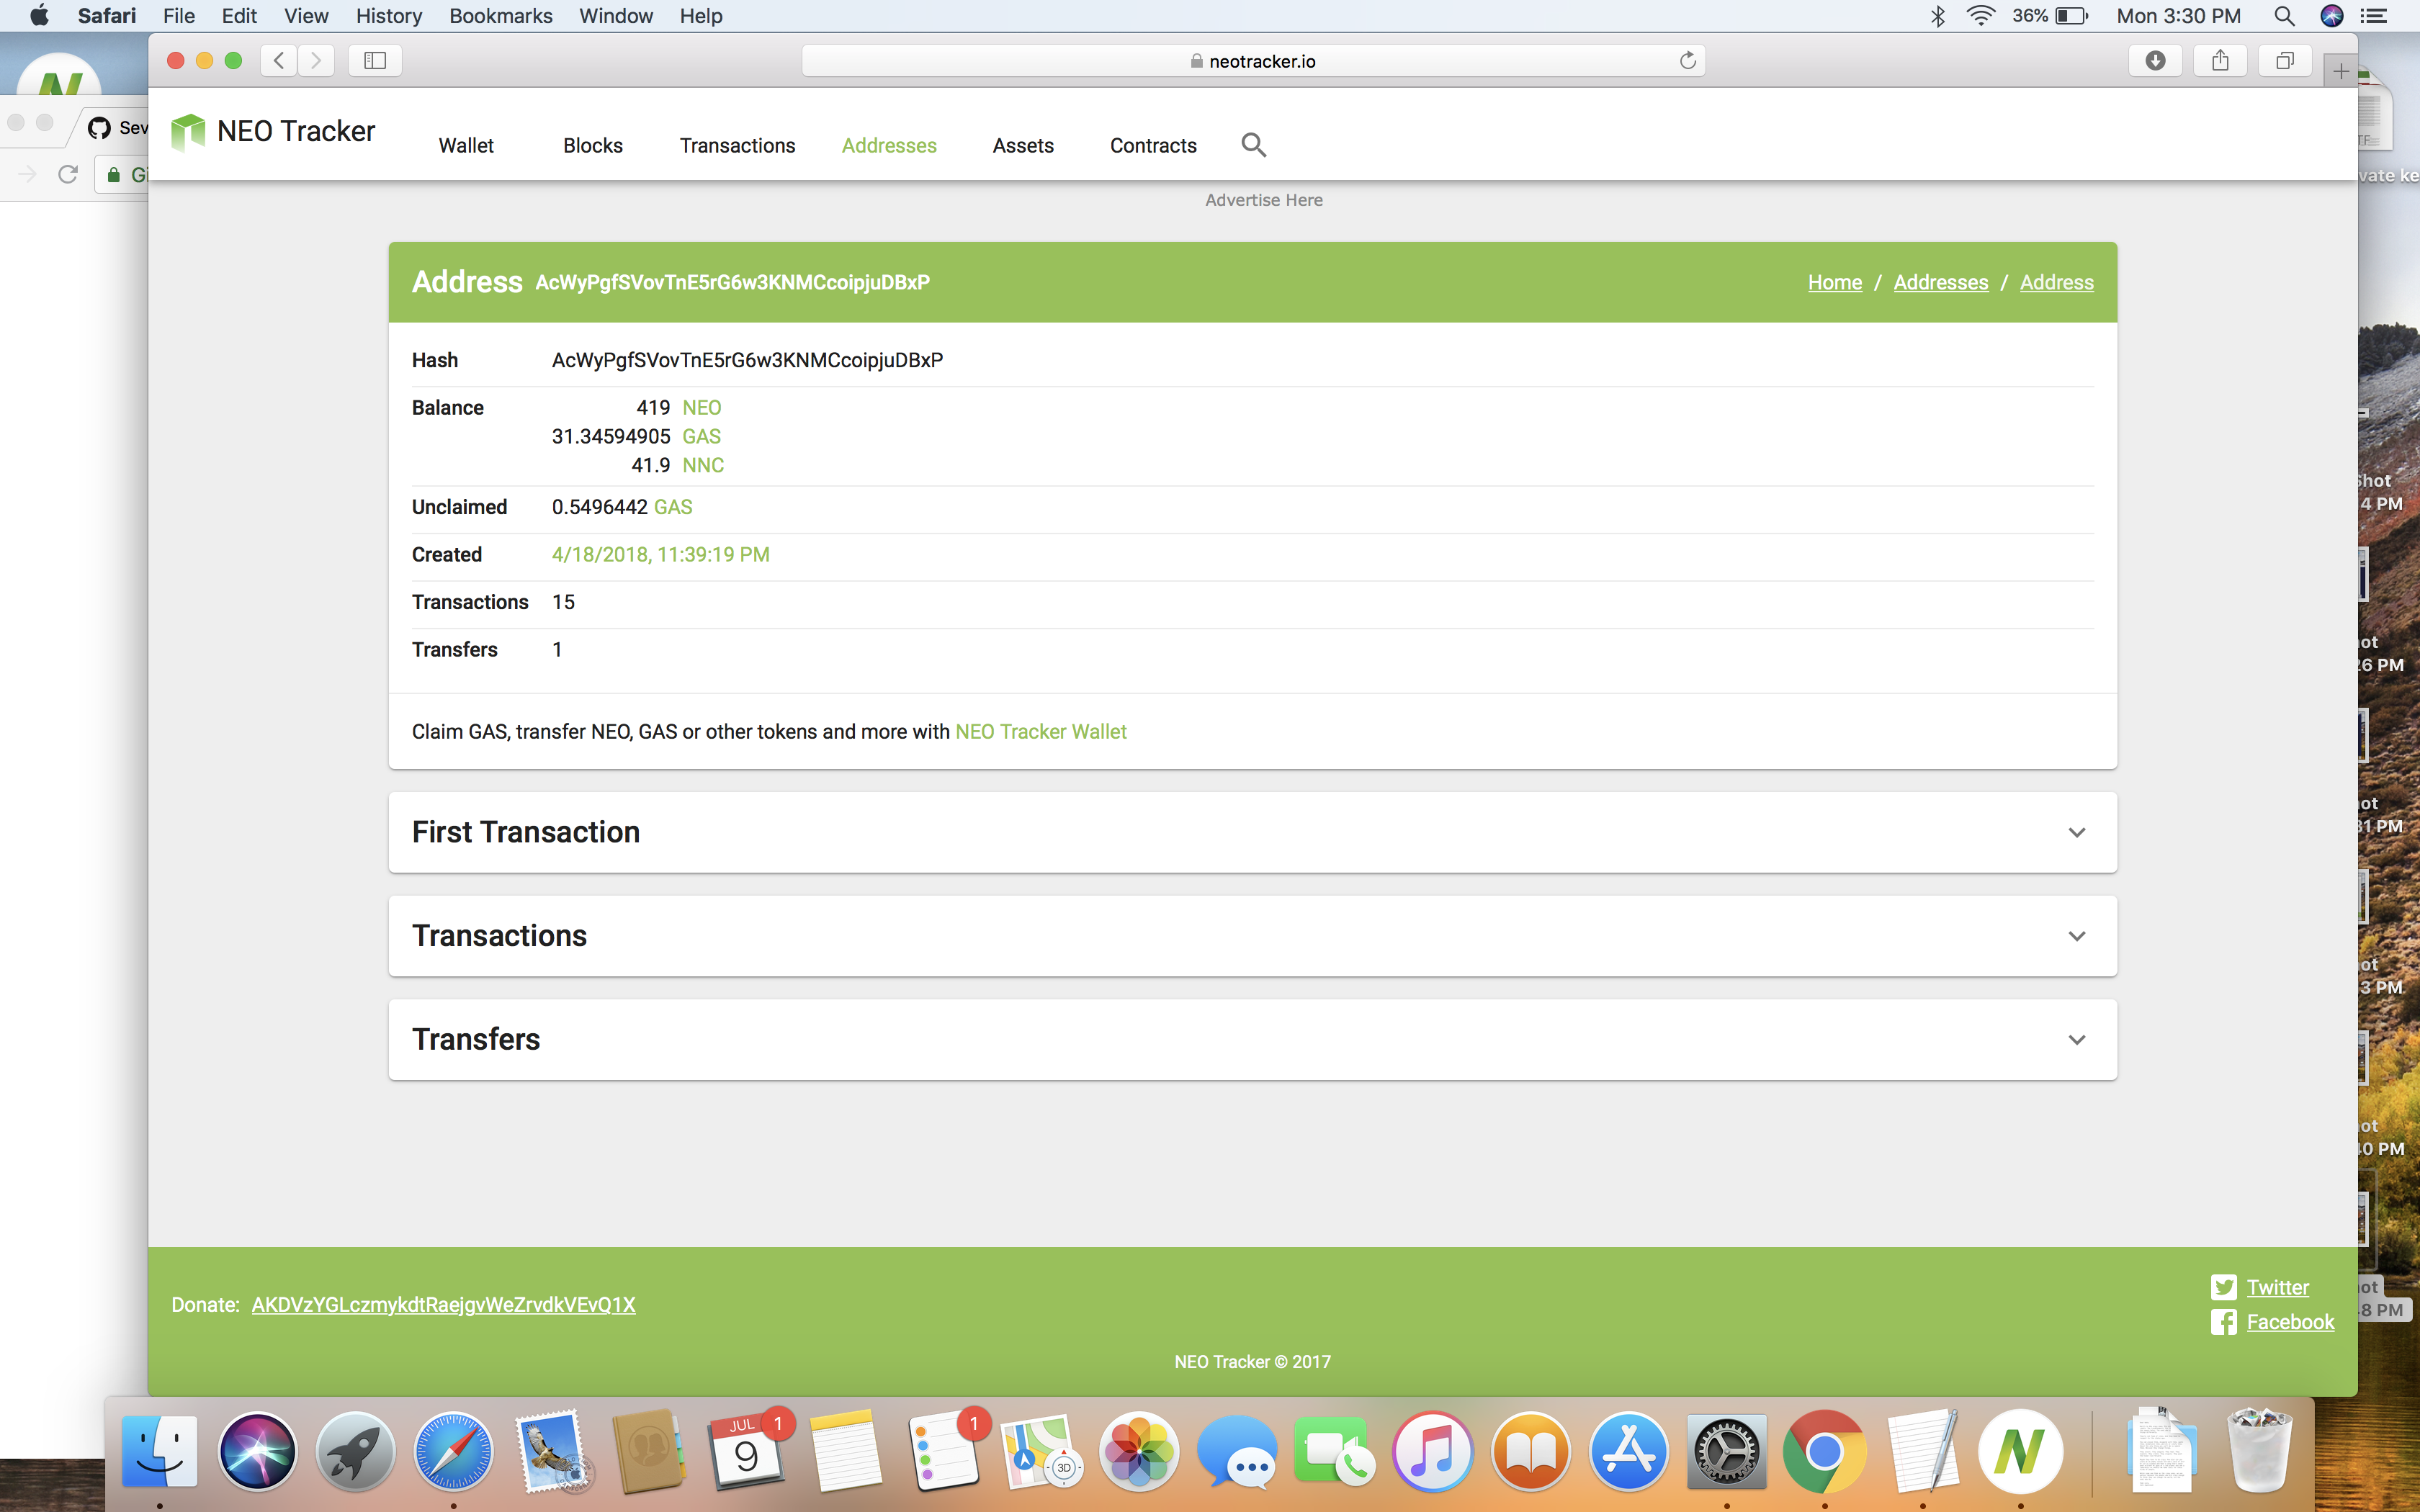Open Safari compass icon in Dock
The height and width of the screenshot is (1512, 2420).
pos(453,1450)
